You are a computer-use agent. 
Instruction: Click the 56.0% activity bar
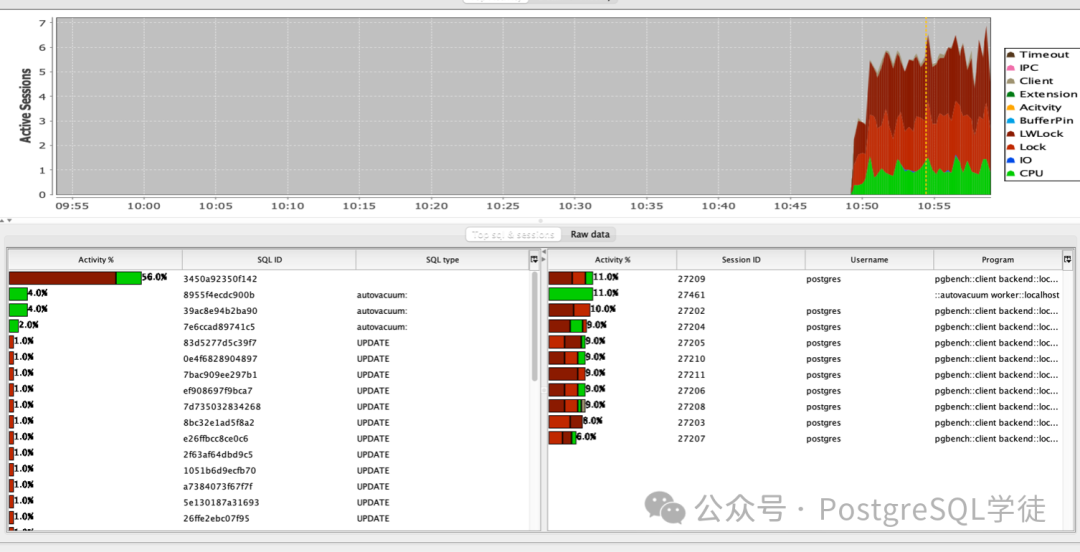[75, 278]
